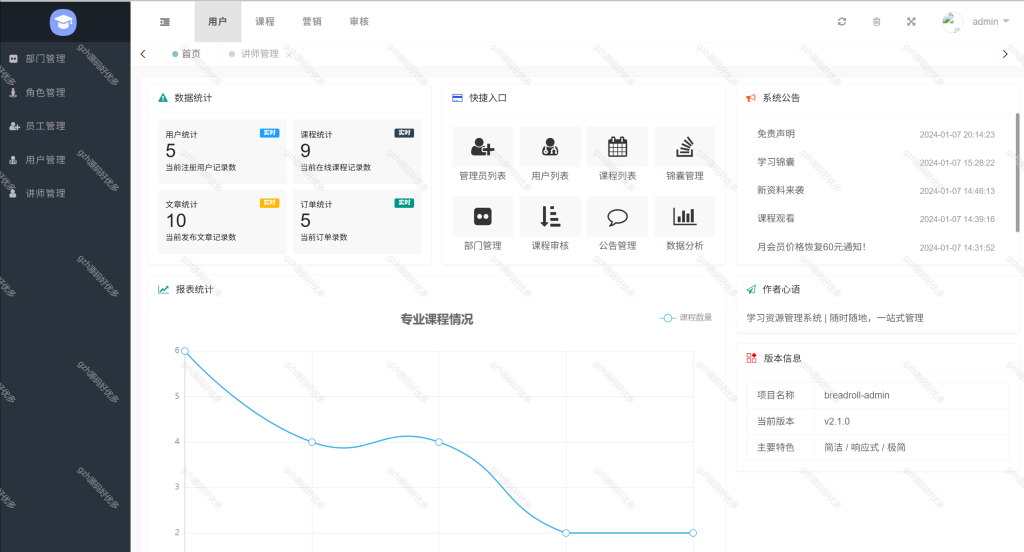Open 数据分析 bar chart shortcut
The width and height of the screenshot is (1024, 552).
click(684, 216)
